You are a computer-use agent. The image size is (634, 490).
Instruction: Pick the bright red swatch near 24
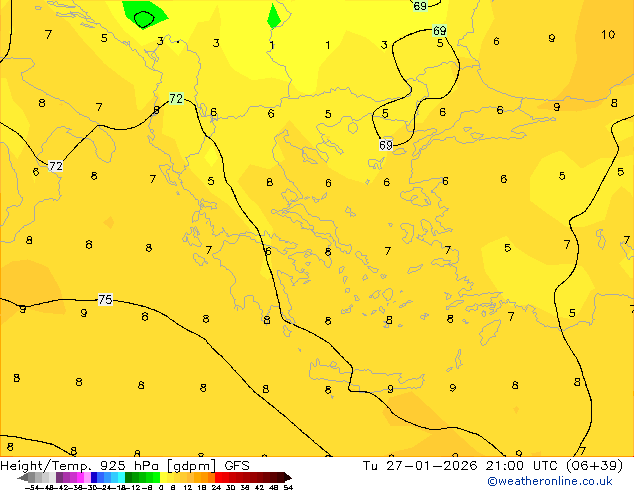pyautogui.click(x=219, y=477)
